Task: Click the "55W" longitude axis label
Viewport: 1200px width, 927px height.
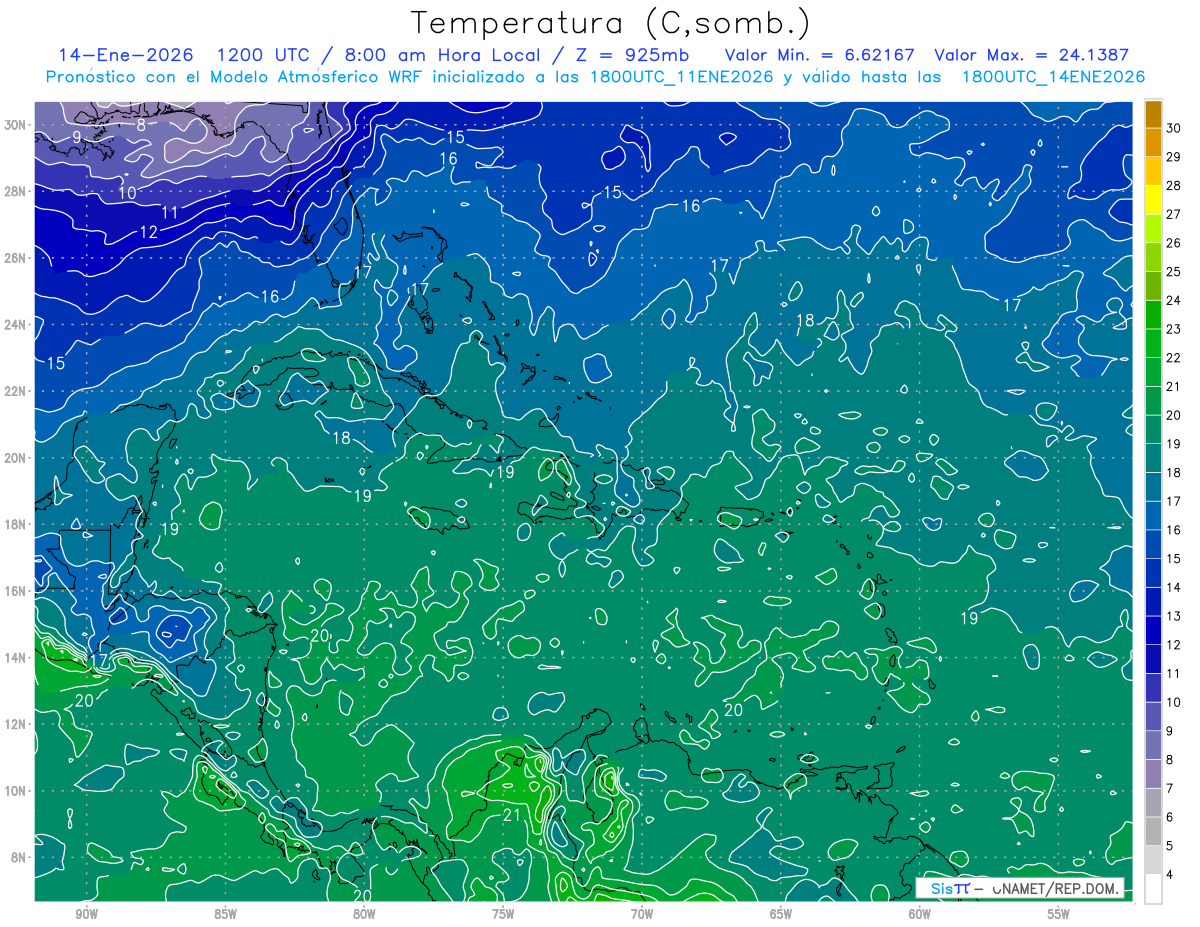Action: pyautogui.click(x=1058, y=914)
